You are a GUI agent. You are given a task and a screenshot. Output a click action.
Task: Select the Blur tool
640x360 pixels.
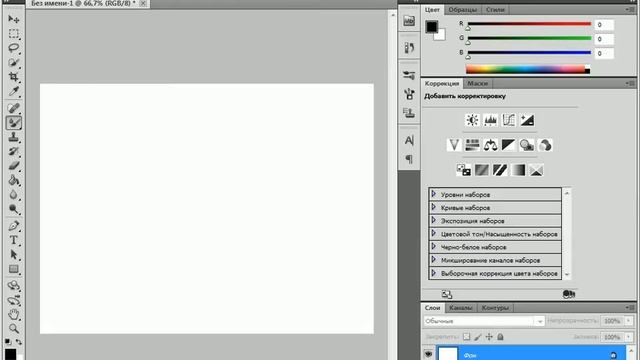click(13, 195)
